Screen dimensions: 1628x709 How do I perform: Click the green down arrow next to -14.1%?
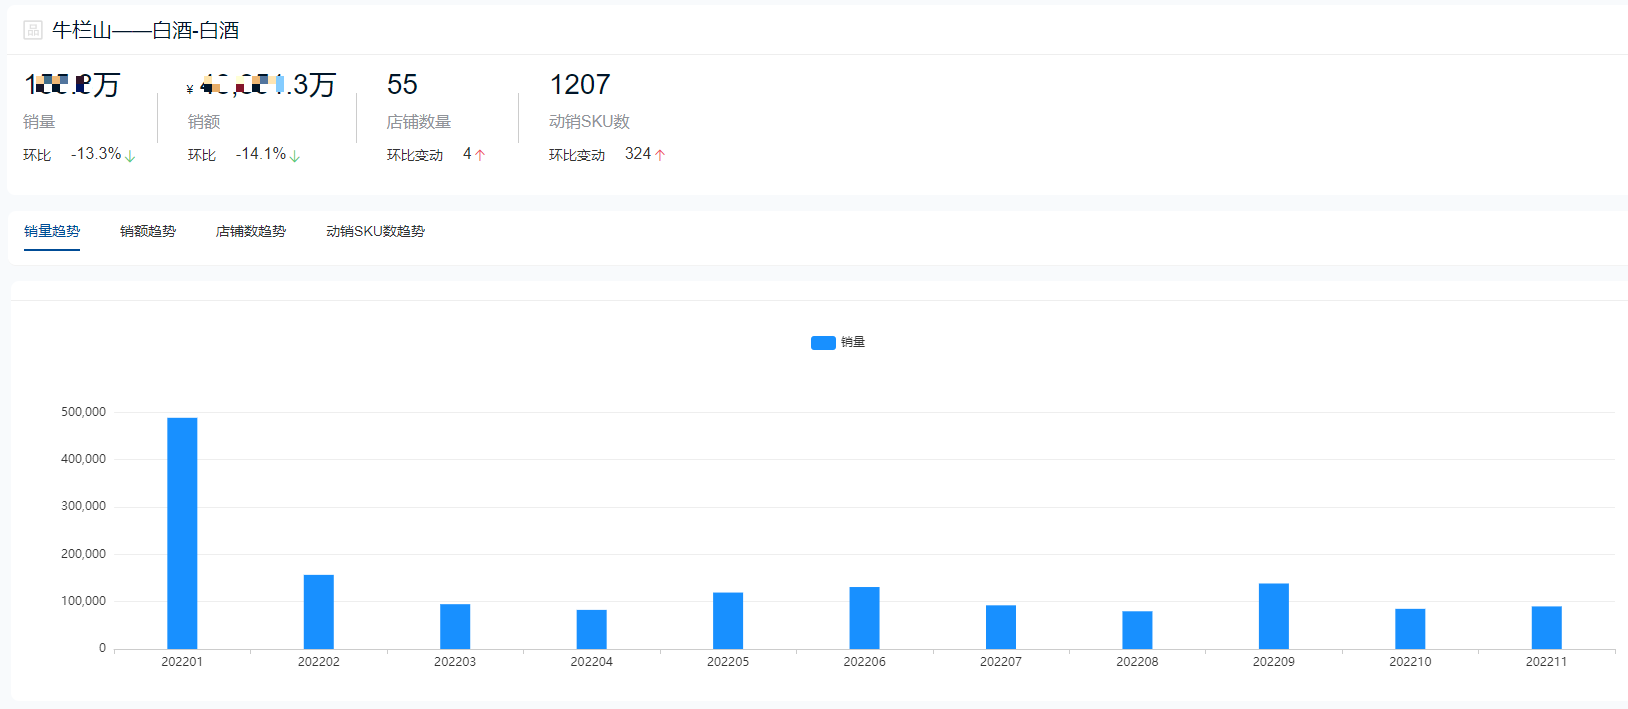tap(295, 155)
